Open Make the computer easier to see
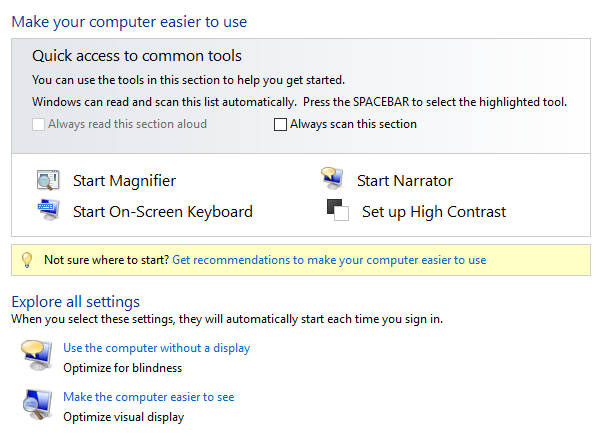The height and width of the screenshot is (437, 600). click(148, 397)
